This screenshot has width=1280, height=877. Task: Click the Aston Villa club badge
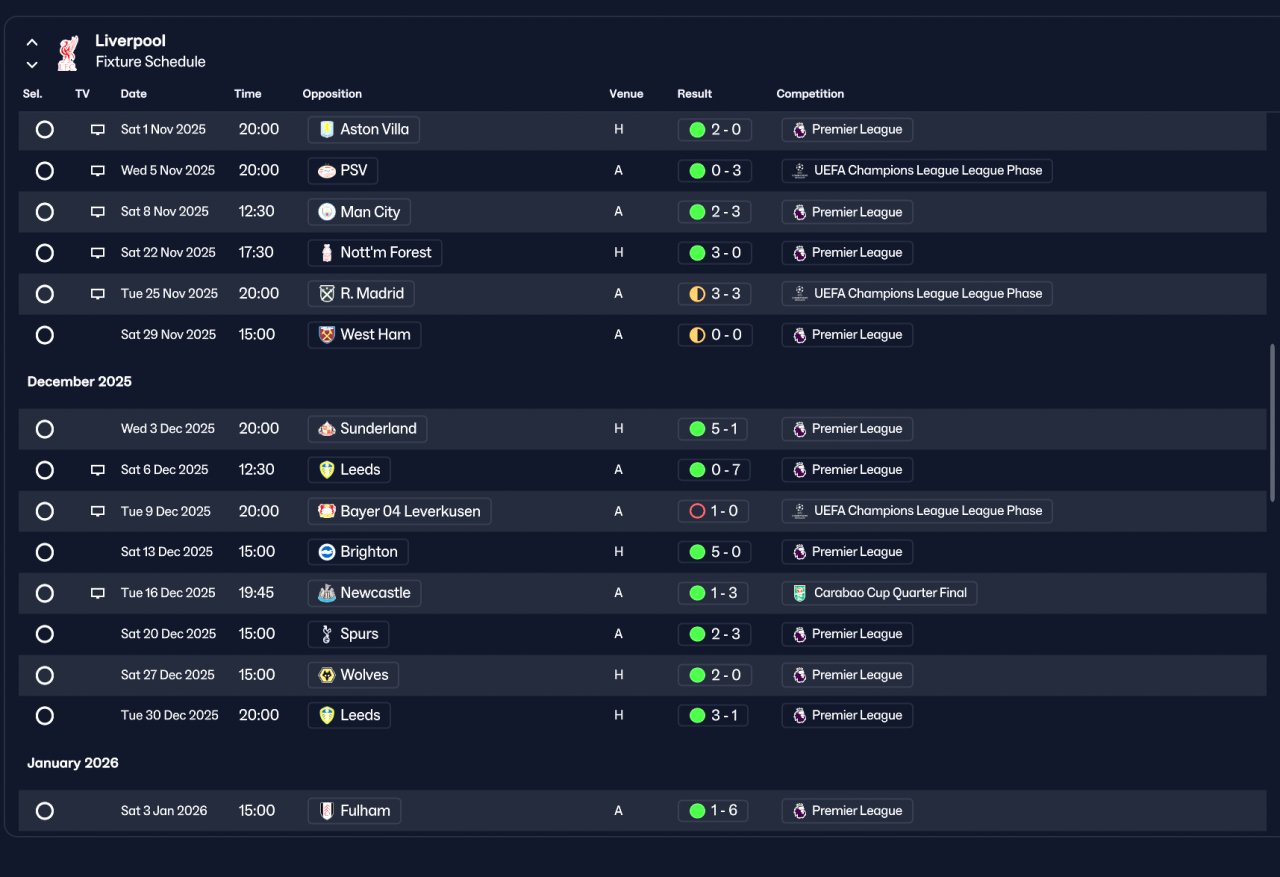[x=326, y=129]
